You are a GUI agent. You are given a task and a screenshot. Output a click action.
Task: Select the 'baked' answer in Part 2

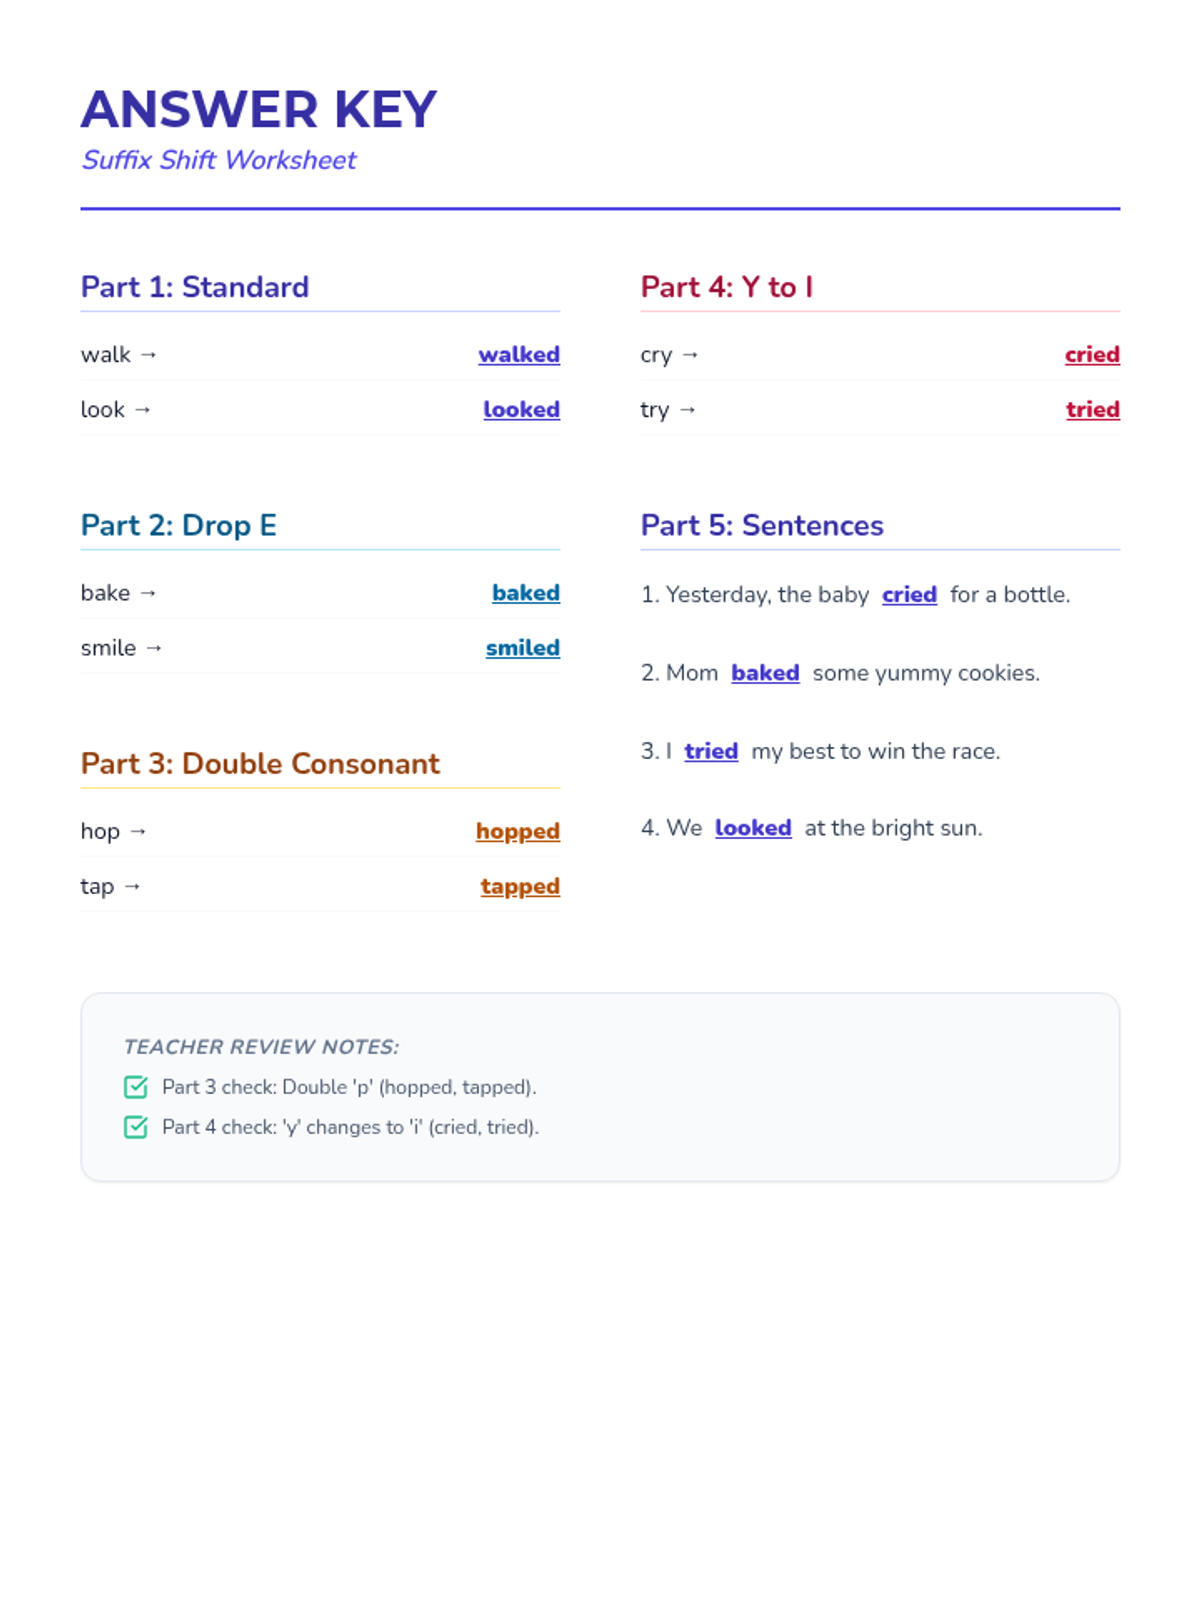(x=526, y=593)
